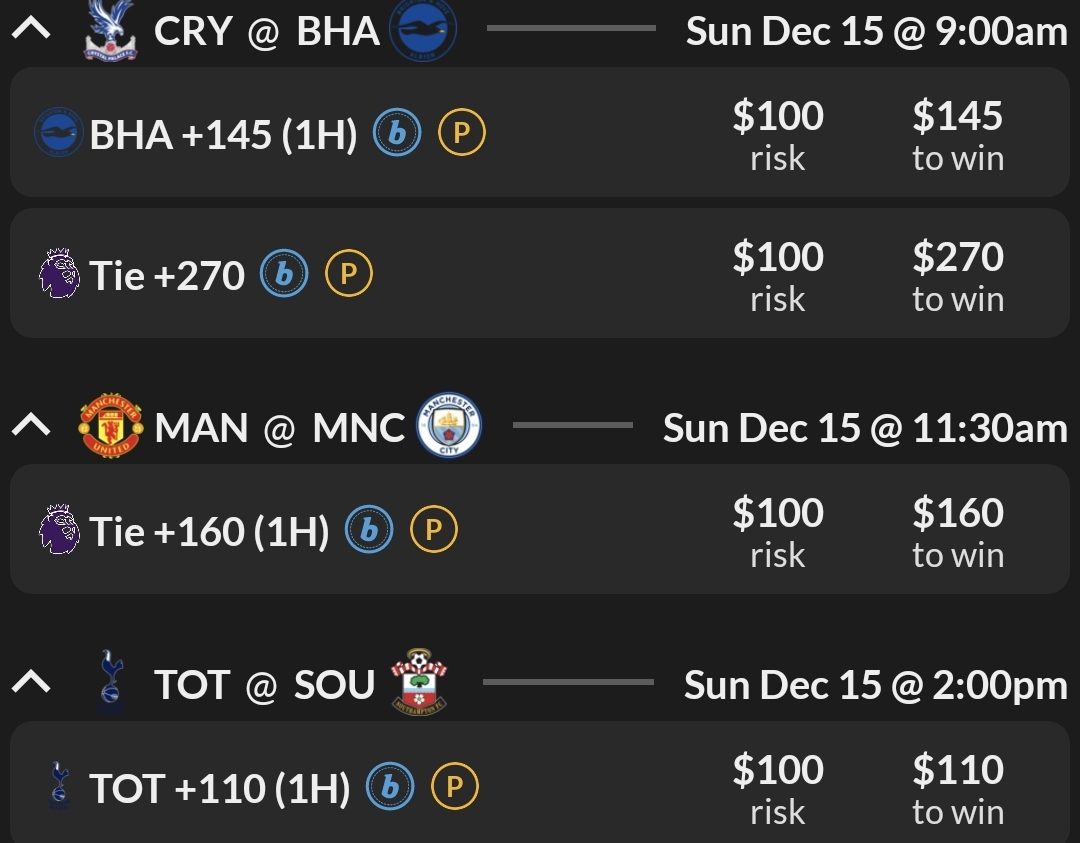The height and width of the screenshot is (843, 1080).
Task: Collapse the MAN @ MNC game section
Action: (x=31, y=426)
